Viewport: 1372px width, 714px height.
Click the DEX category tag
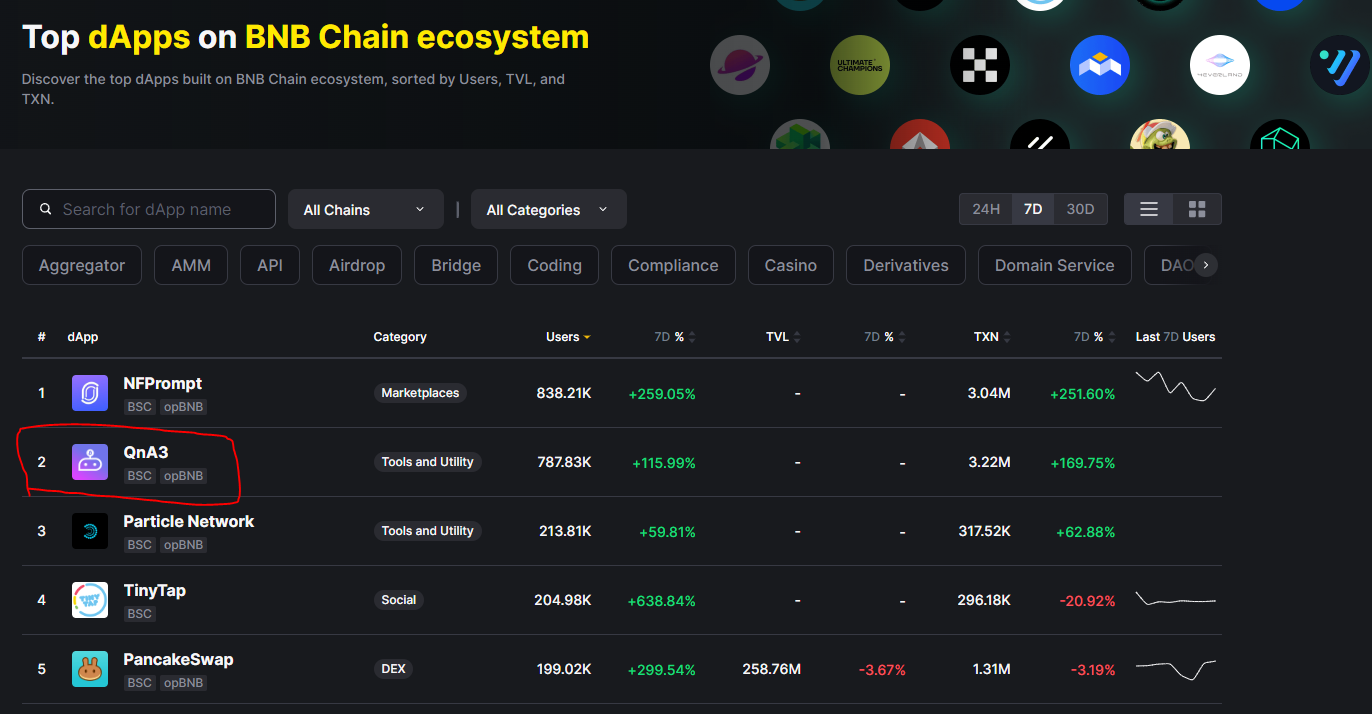pos(394,669)
